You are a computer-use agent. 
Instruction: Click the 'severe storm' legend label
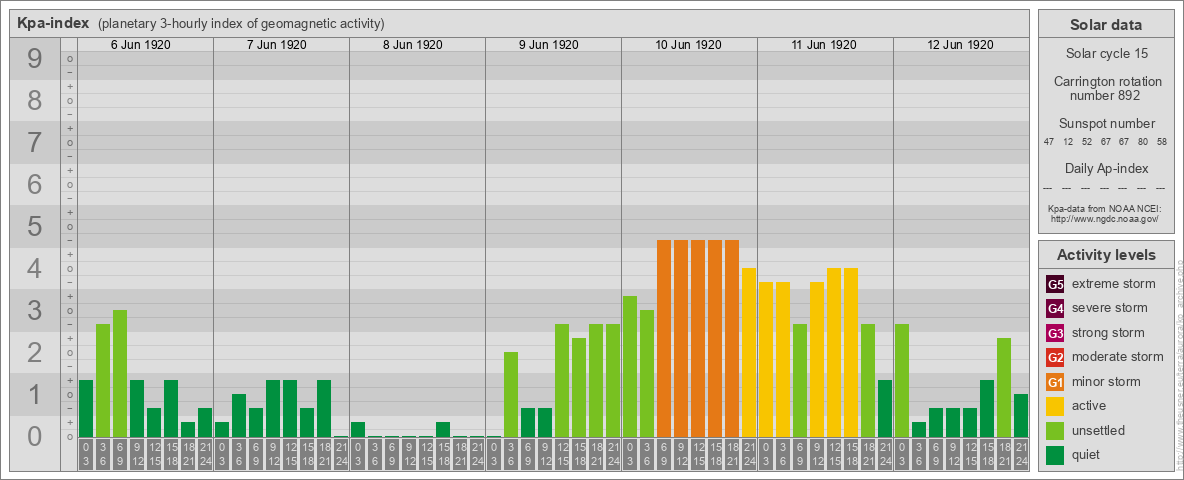point(1110,308)
